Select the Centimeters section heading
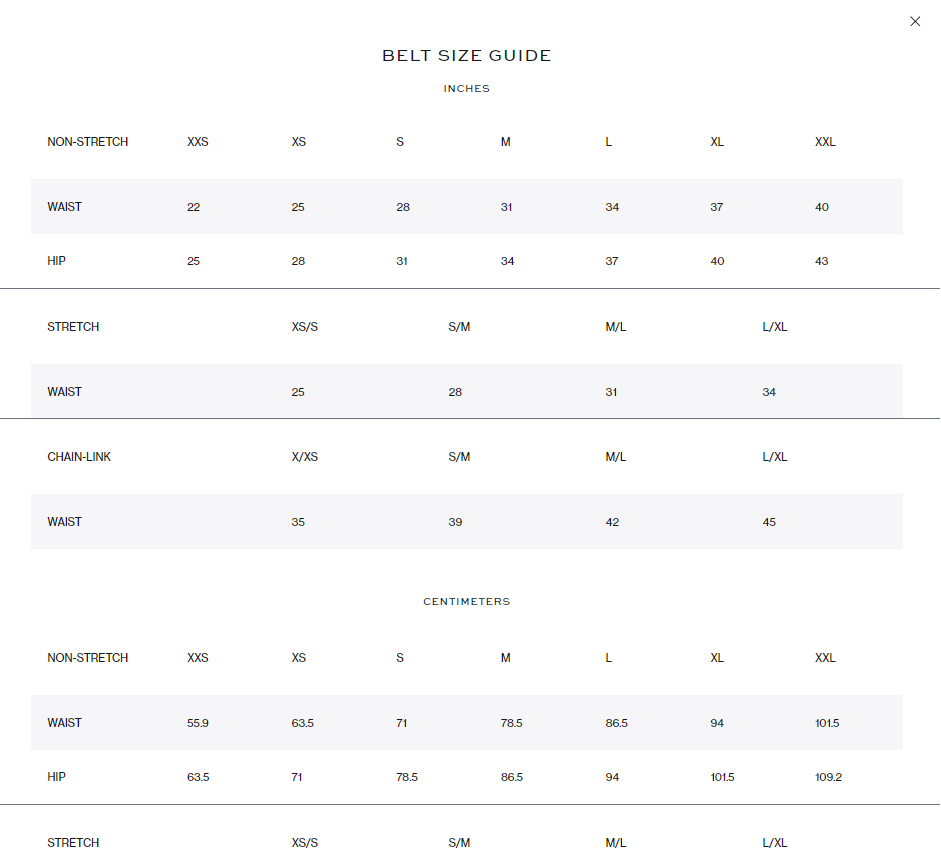 click(467, 602)
